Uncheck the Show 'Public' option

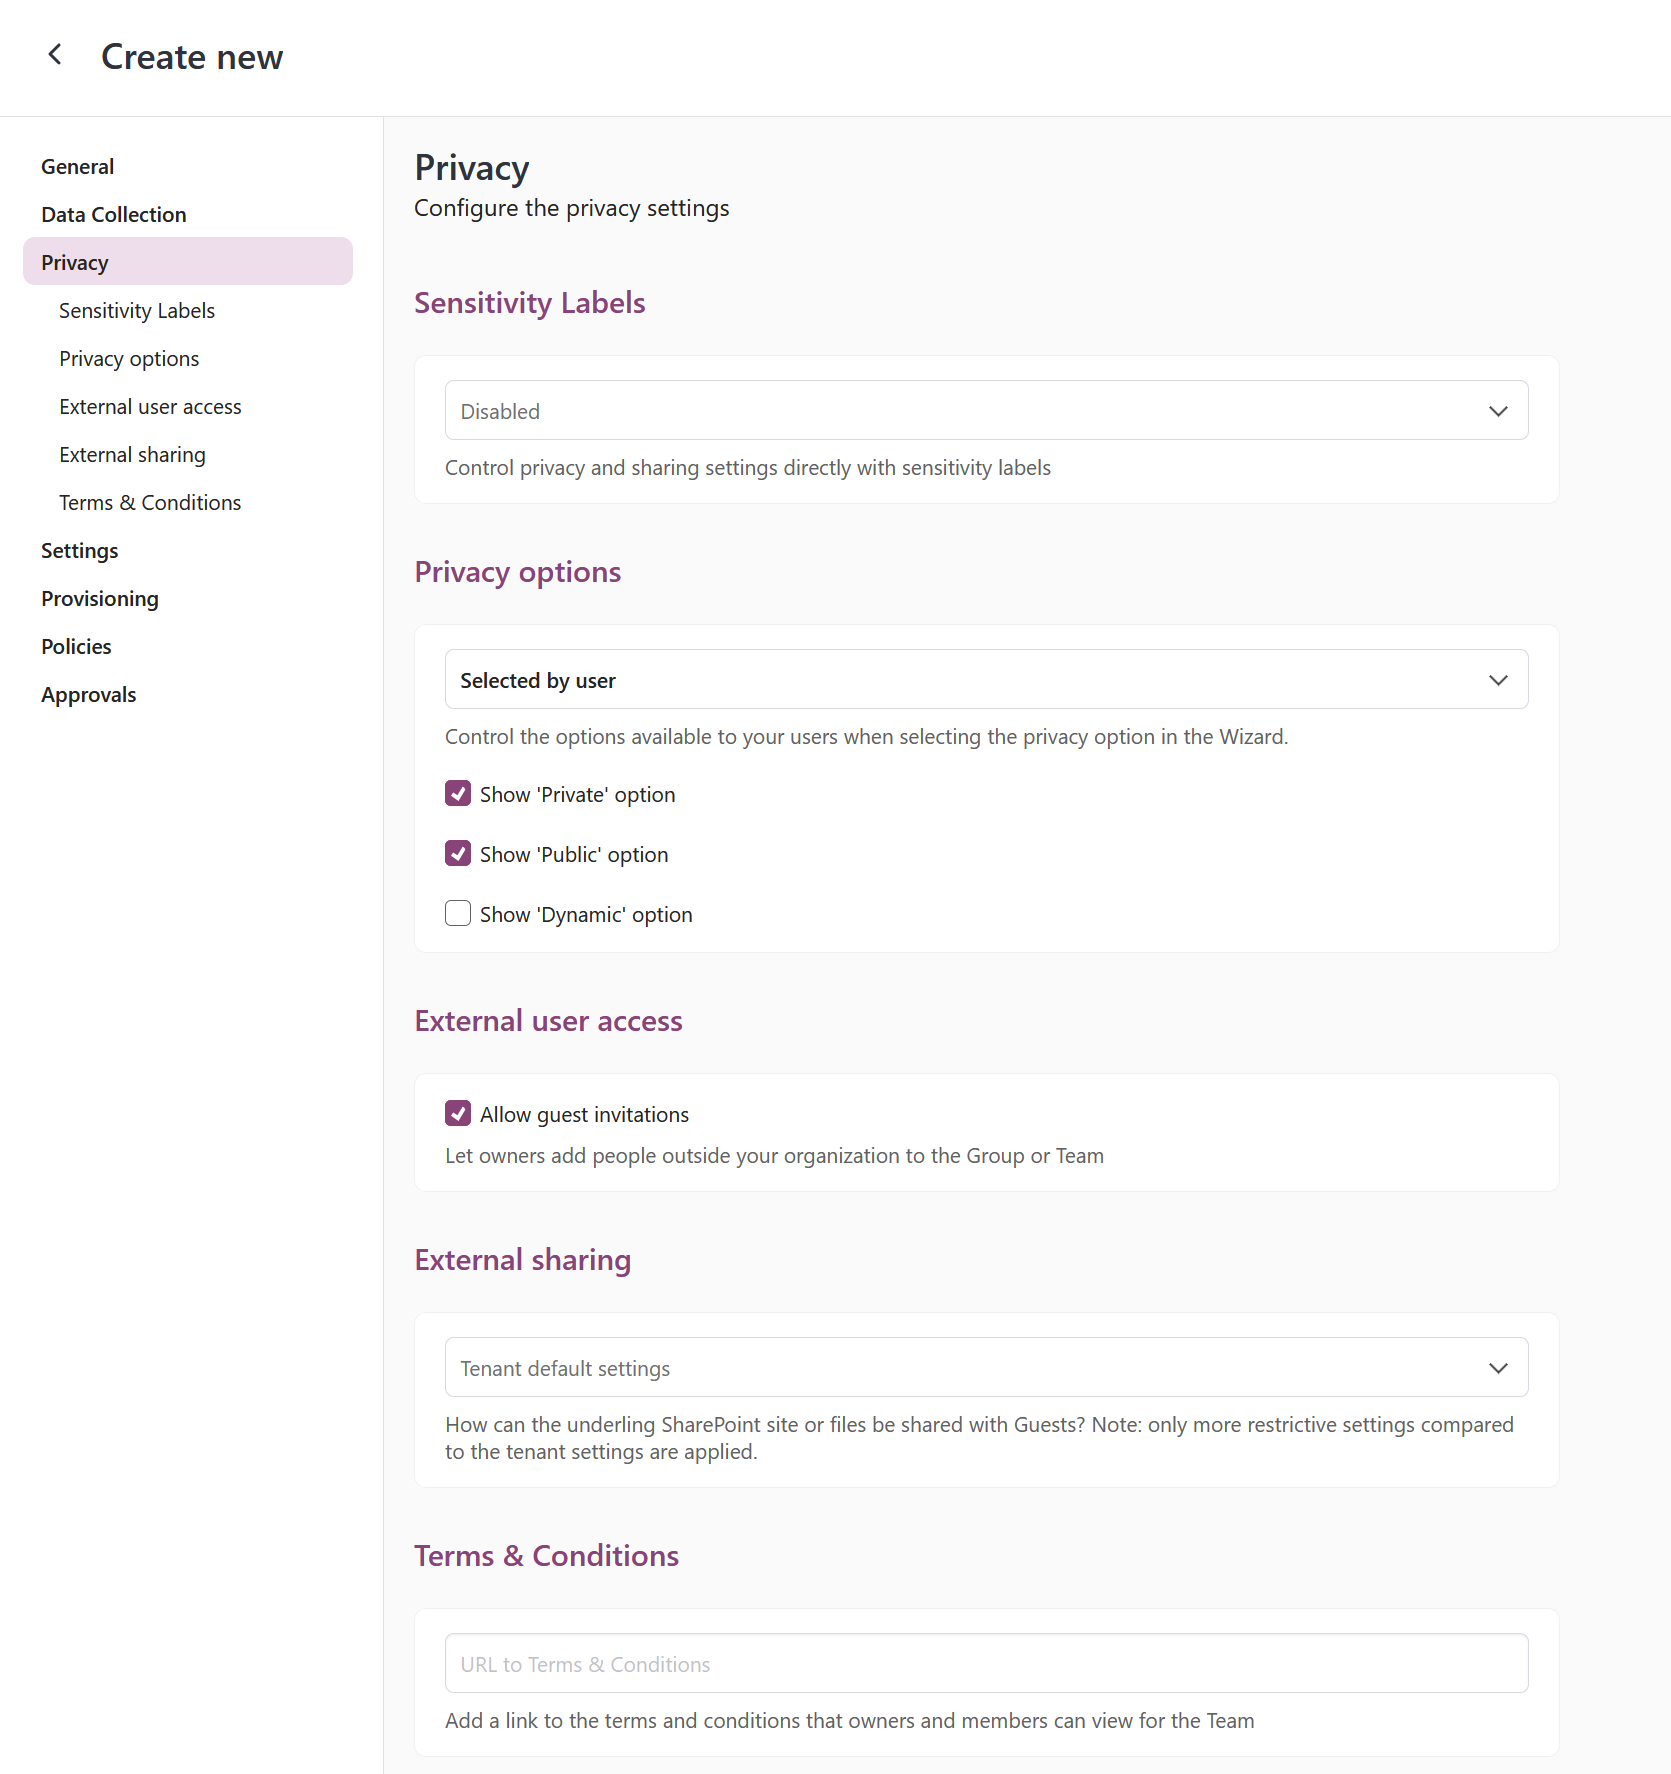pos(457,853)
